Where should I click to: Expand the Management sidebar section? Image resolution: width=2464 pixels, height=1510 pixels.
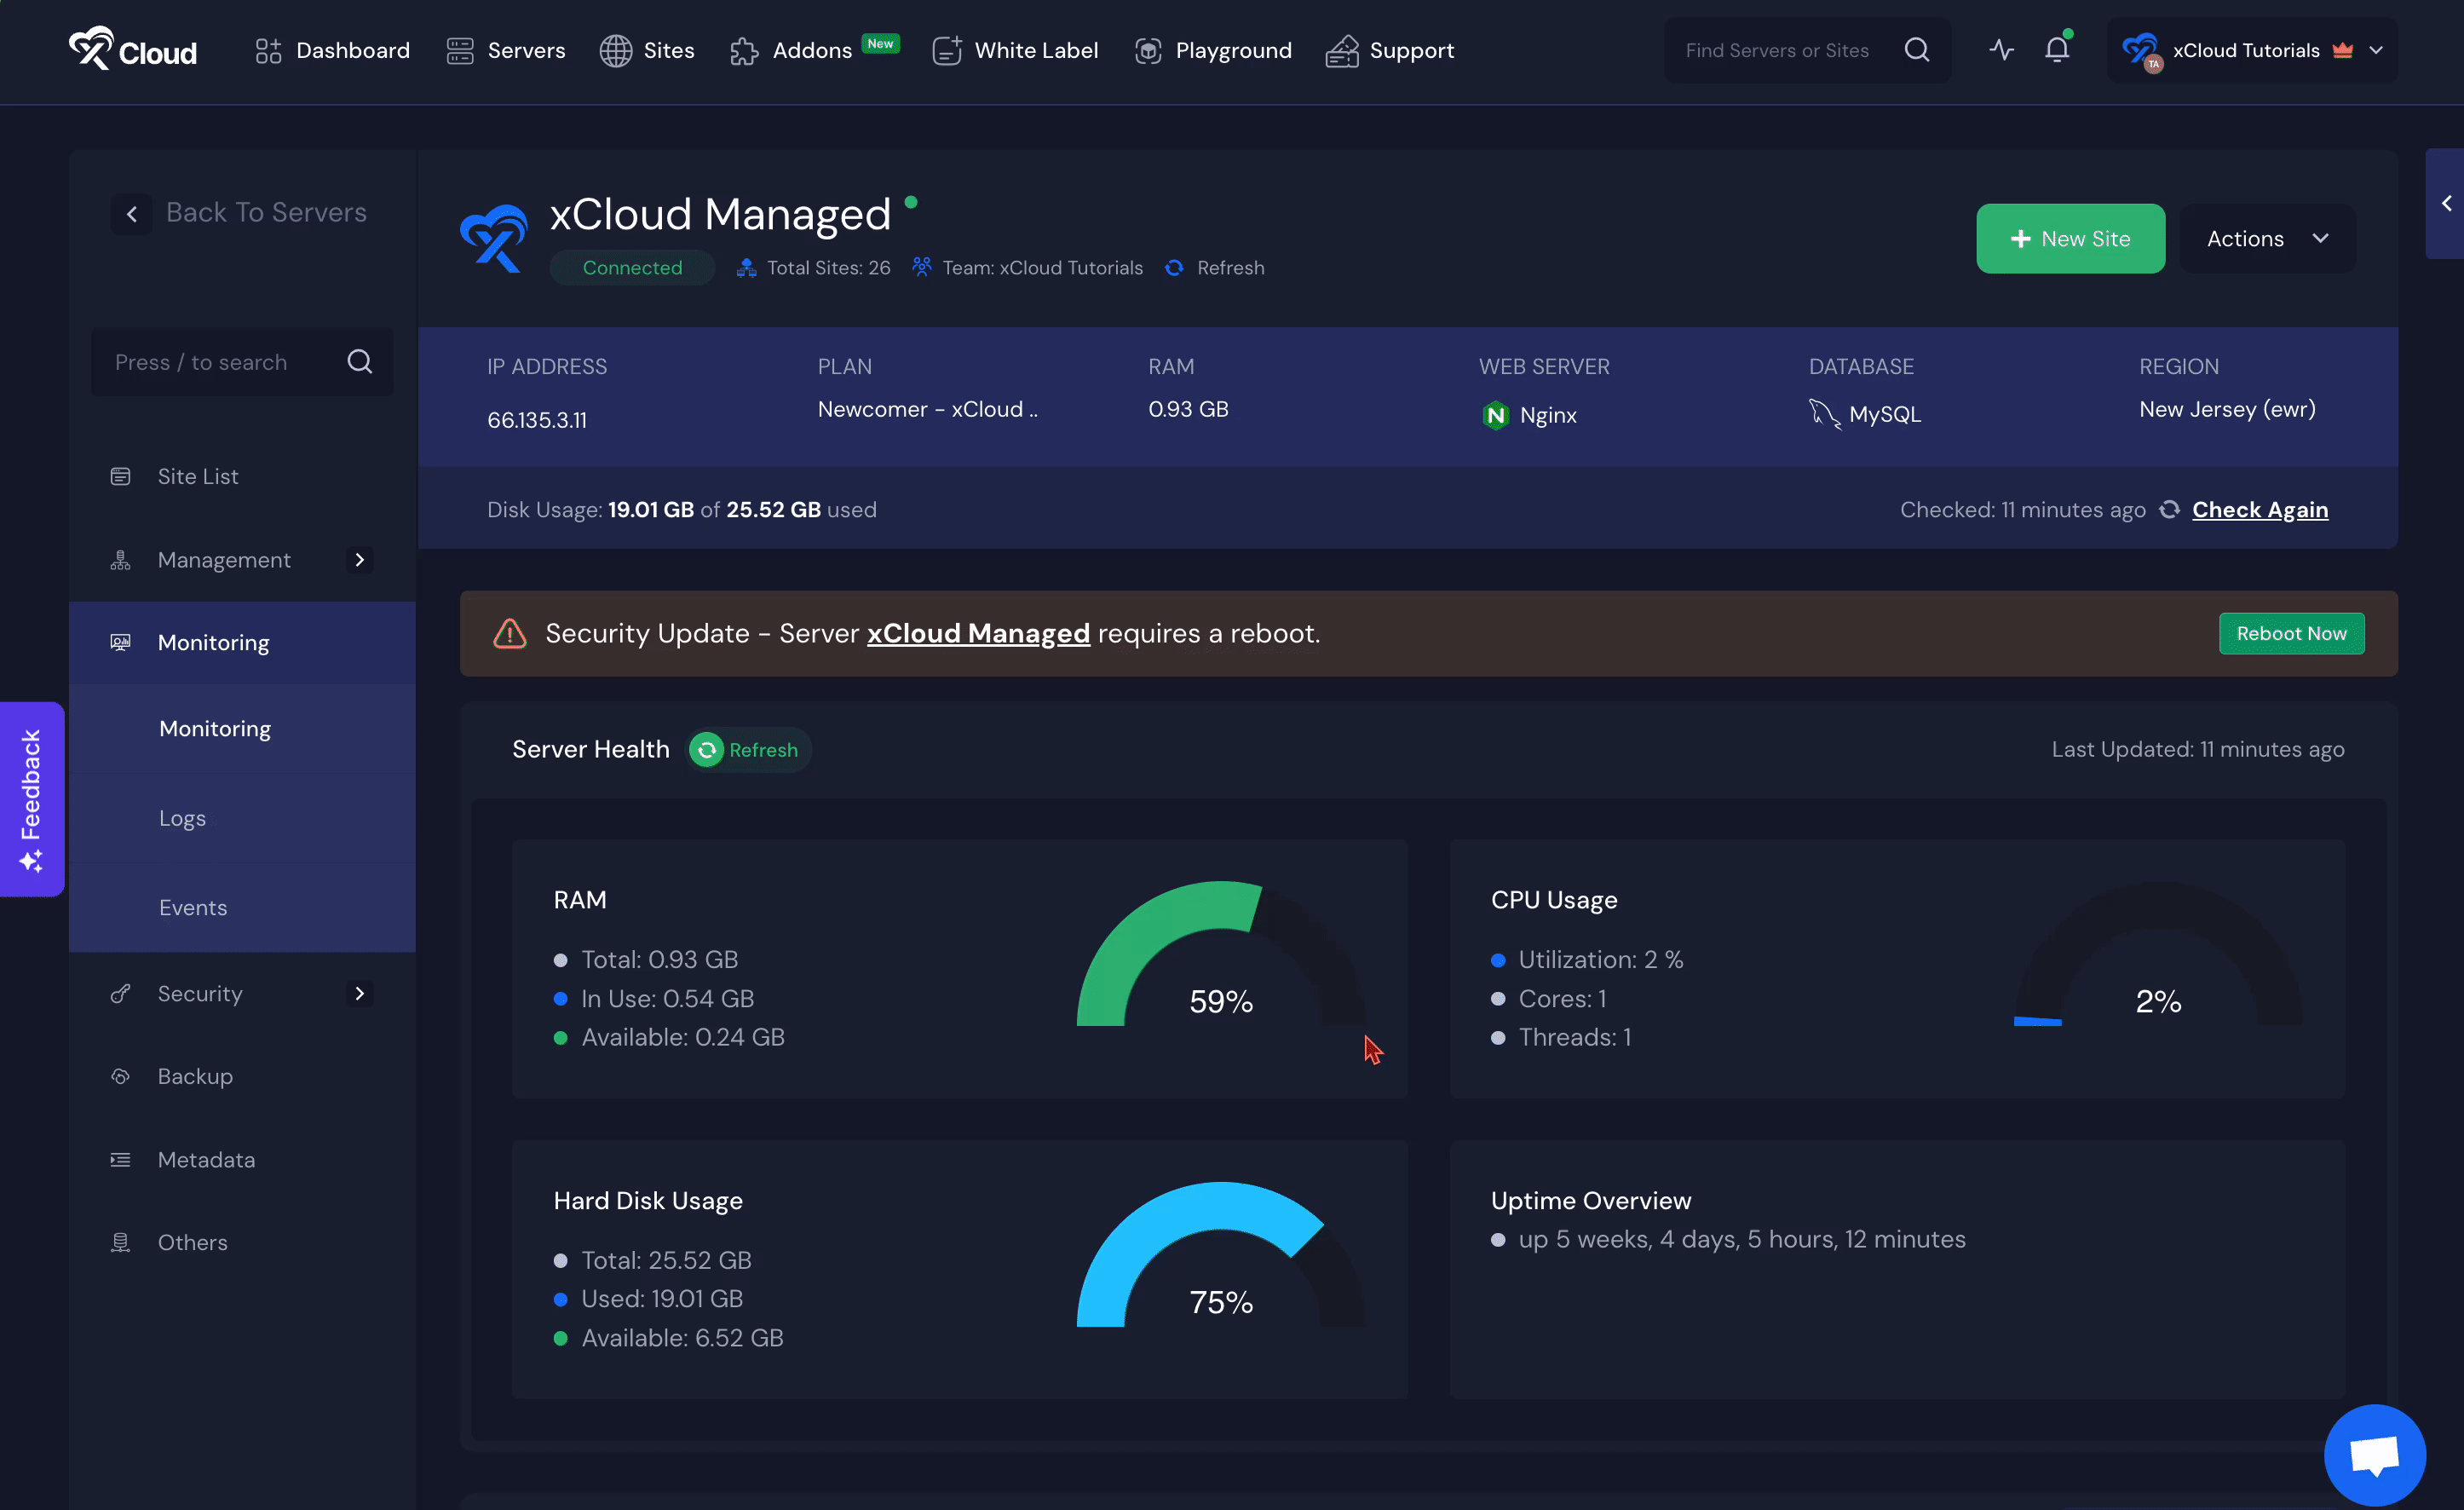[x=359, y=560]
